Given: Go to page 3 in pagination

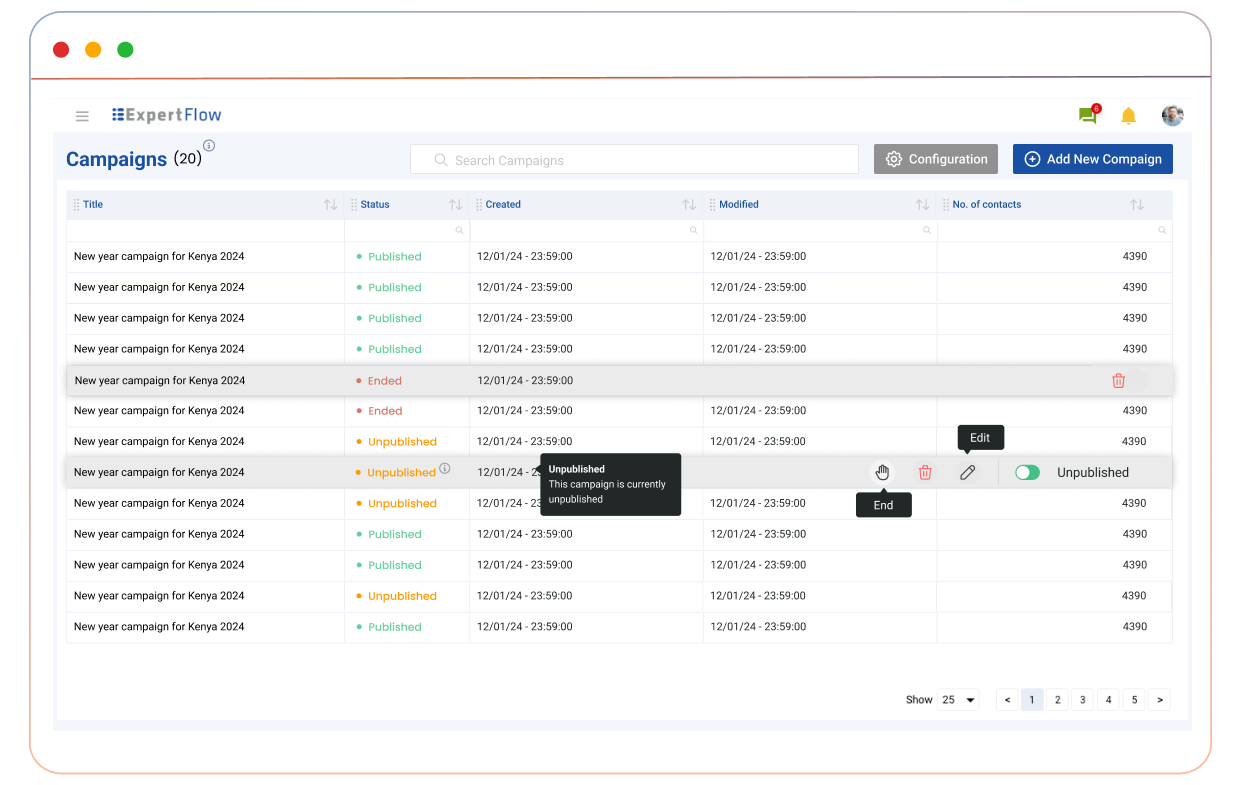Looking at the screenshot, I should tap(1083, 700).
